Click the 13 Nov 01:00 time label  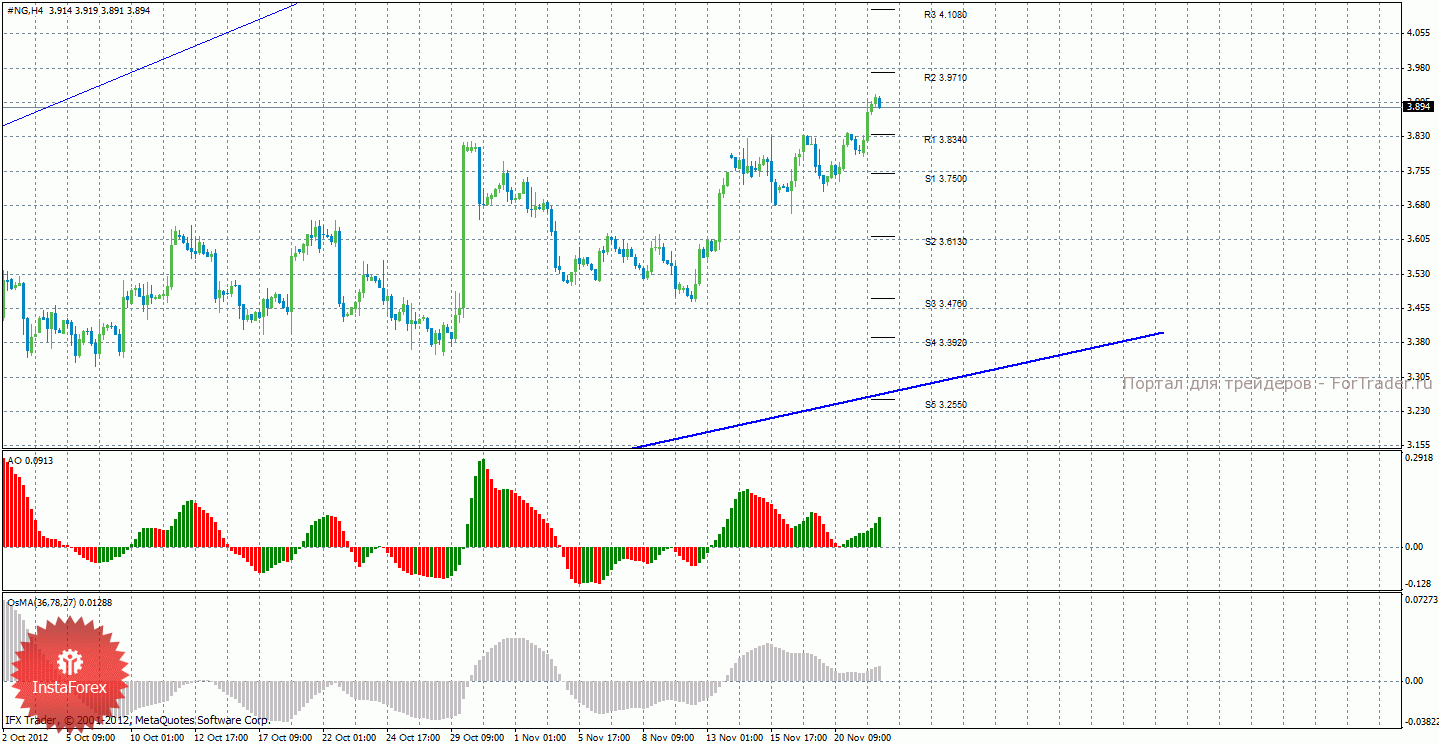733,738
